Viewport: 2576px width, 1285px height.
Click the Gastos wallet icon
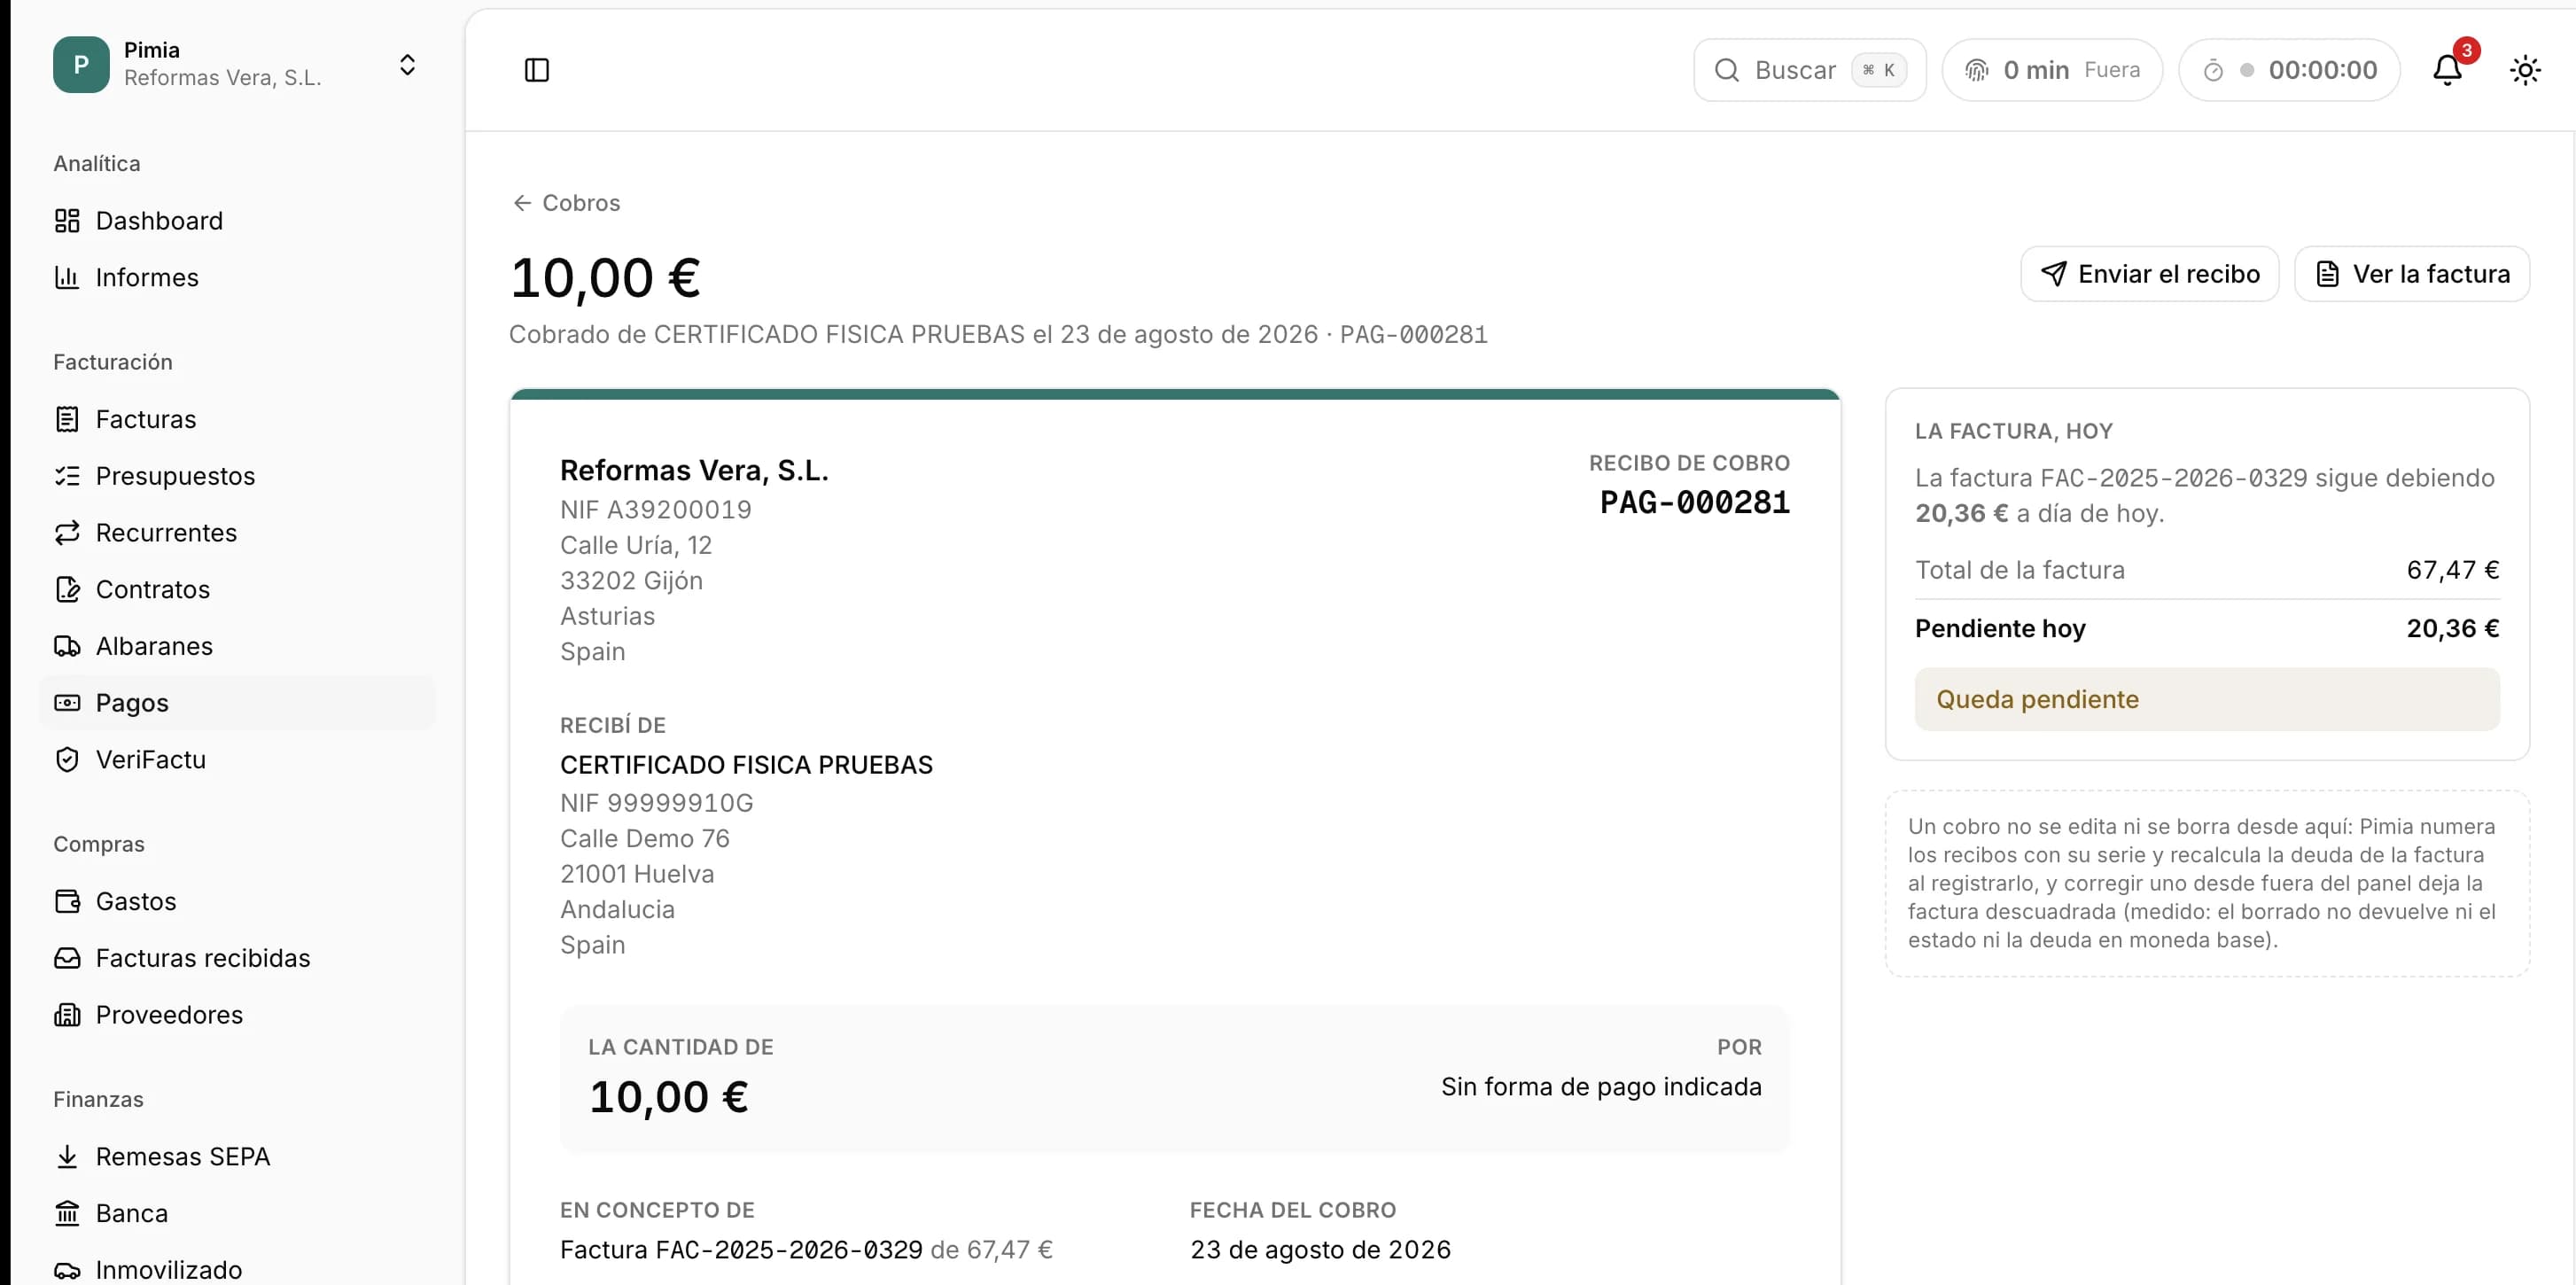[x=67, y=901]
